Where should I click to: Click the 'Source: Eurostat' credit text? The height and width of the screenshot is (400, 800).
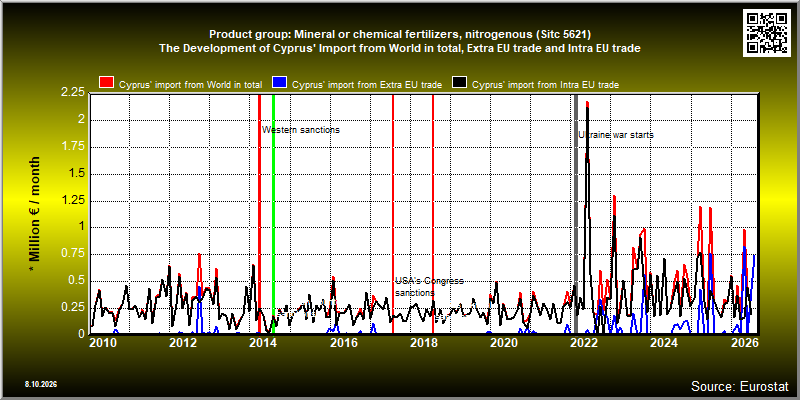(x=740, y=385)
